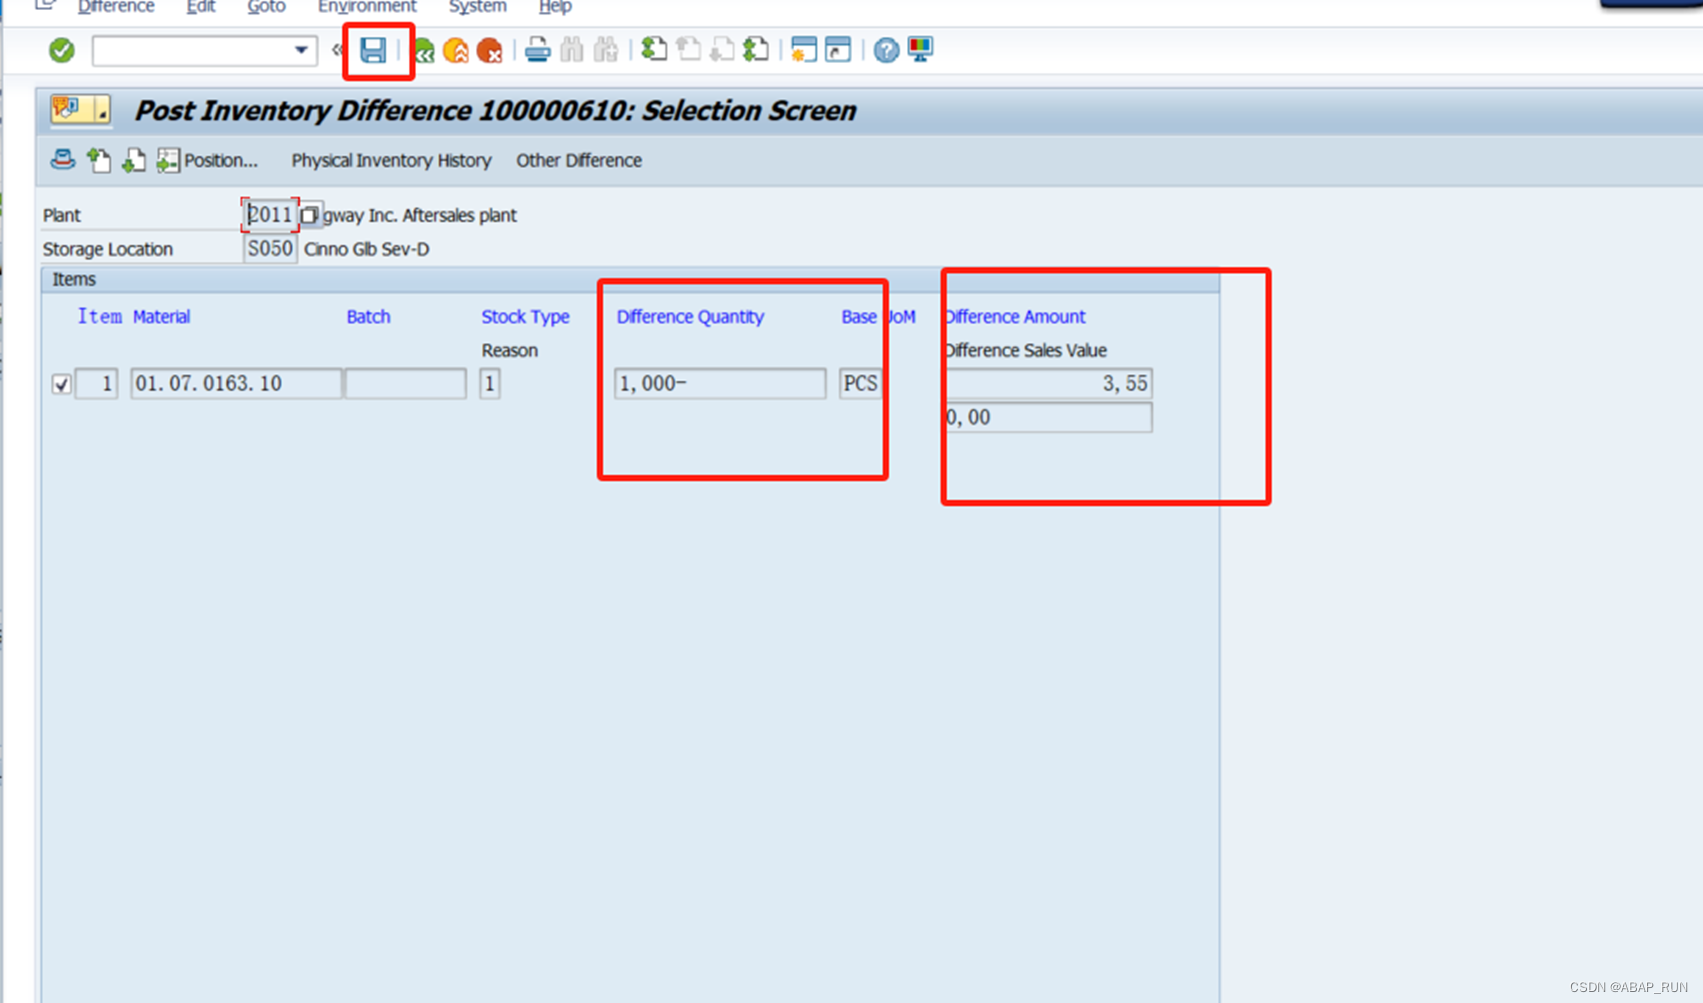1703x1003 pixels.
Task: Open Customize Local Layout settings
Action: point(918,49)
